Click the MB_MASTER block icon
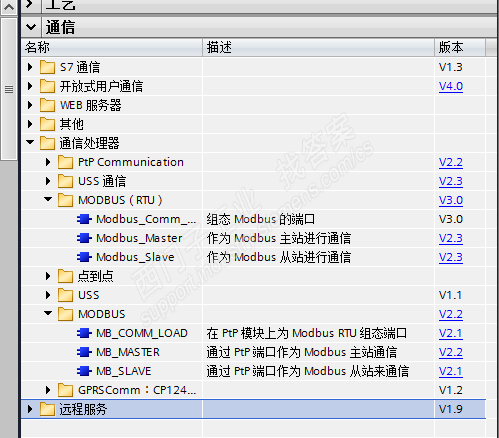This screenshot has height=438, width=499. click(x=84, y=352)
